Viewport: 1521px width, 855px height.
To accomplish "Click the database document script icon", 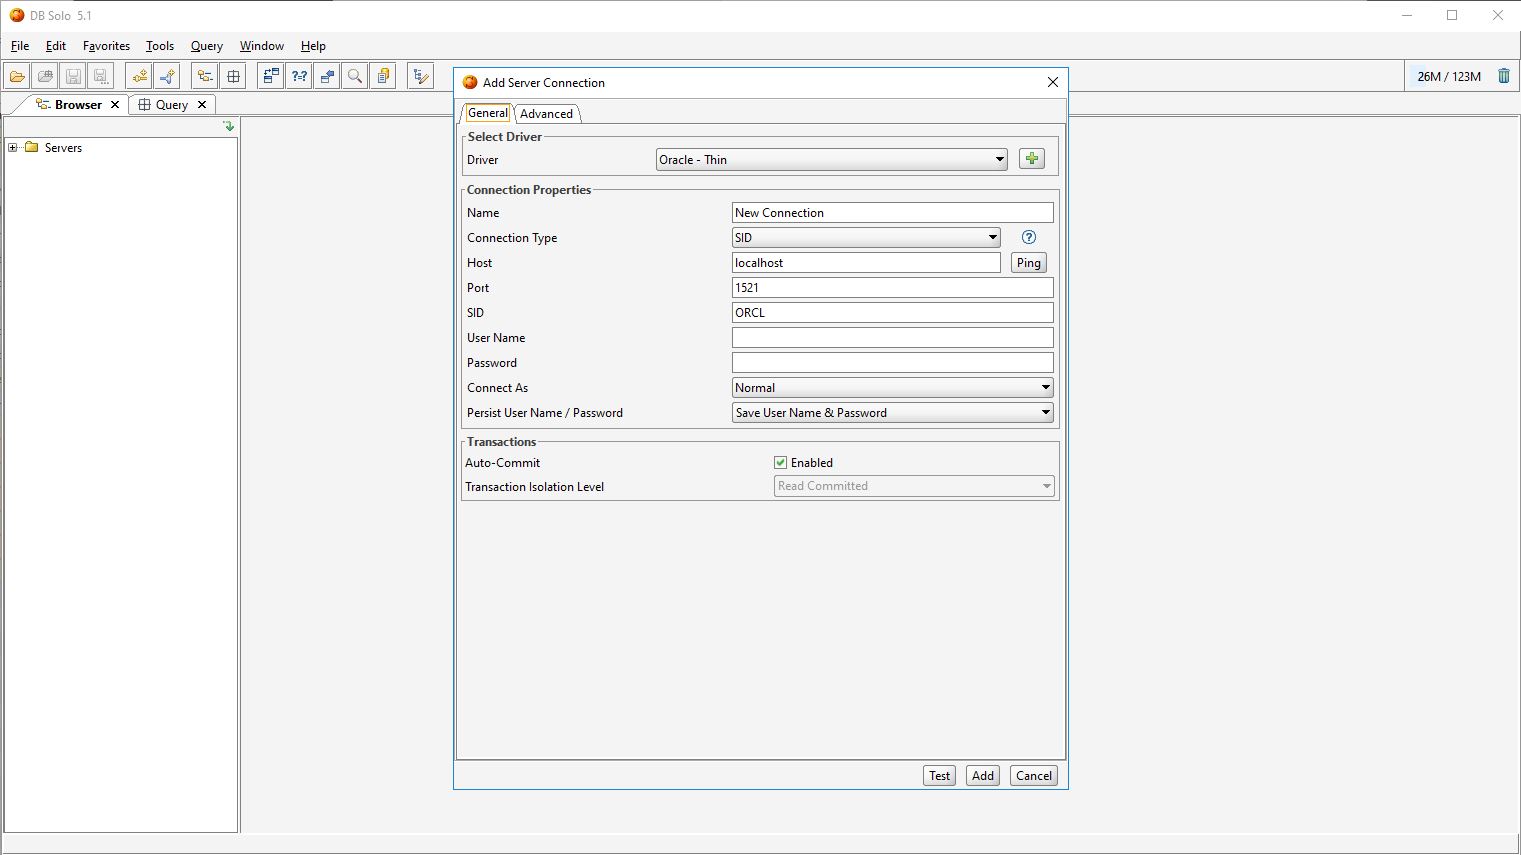I will 383,76.
